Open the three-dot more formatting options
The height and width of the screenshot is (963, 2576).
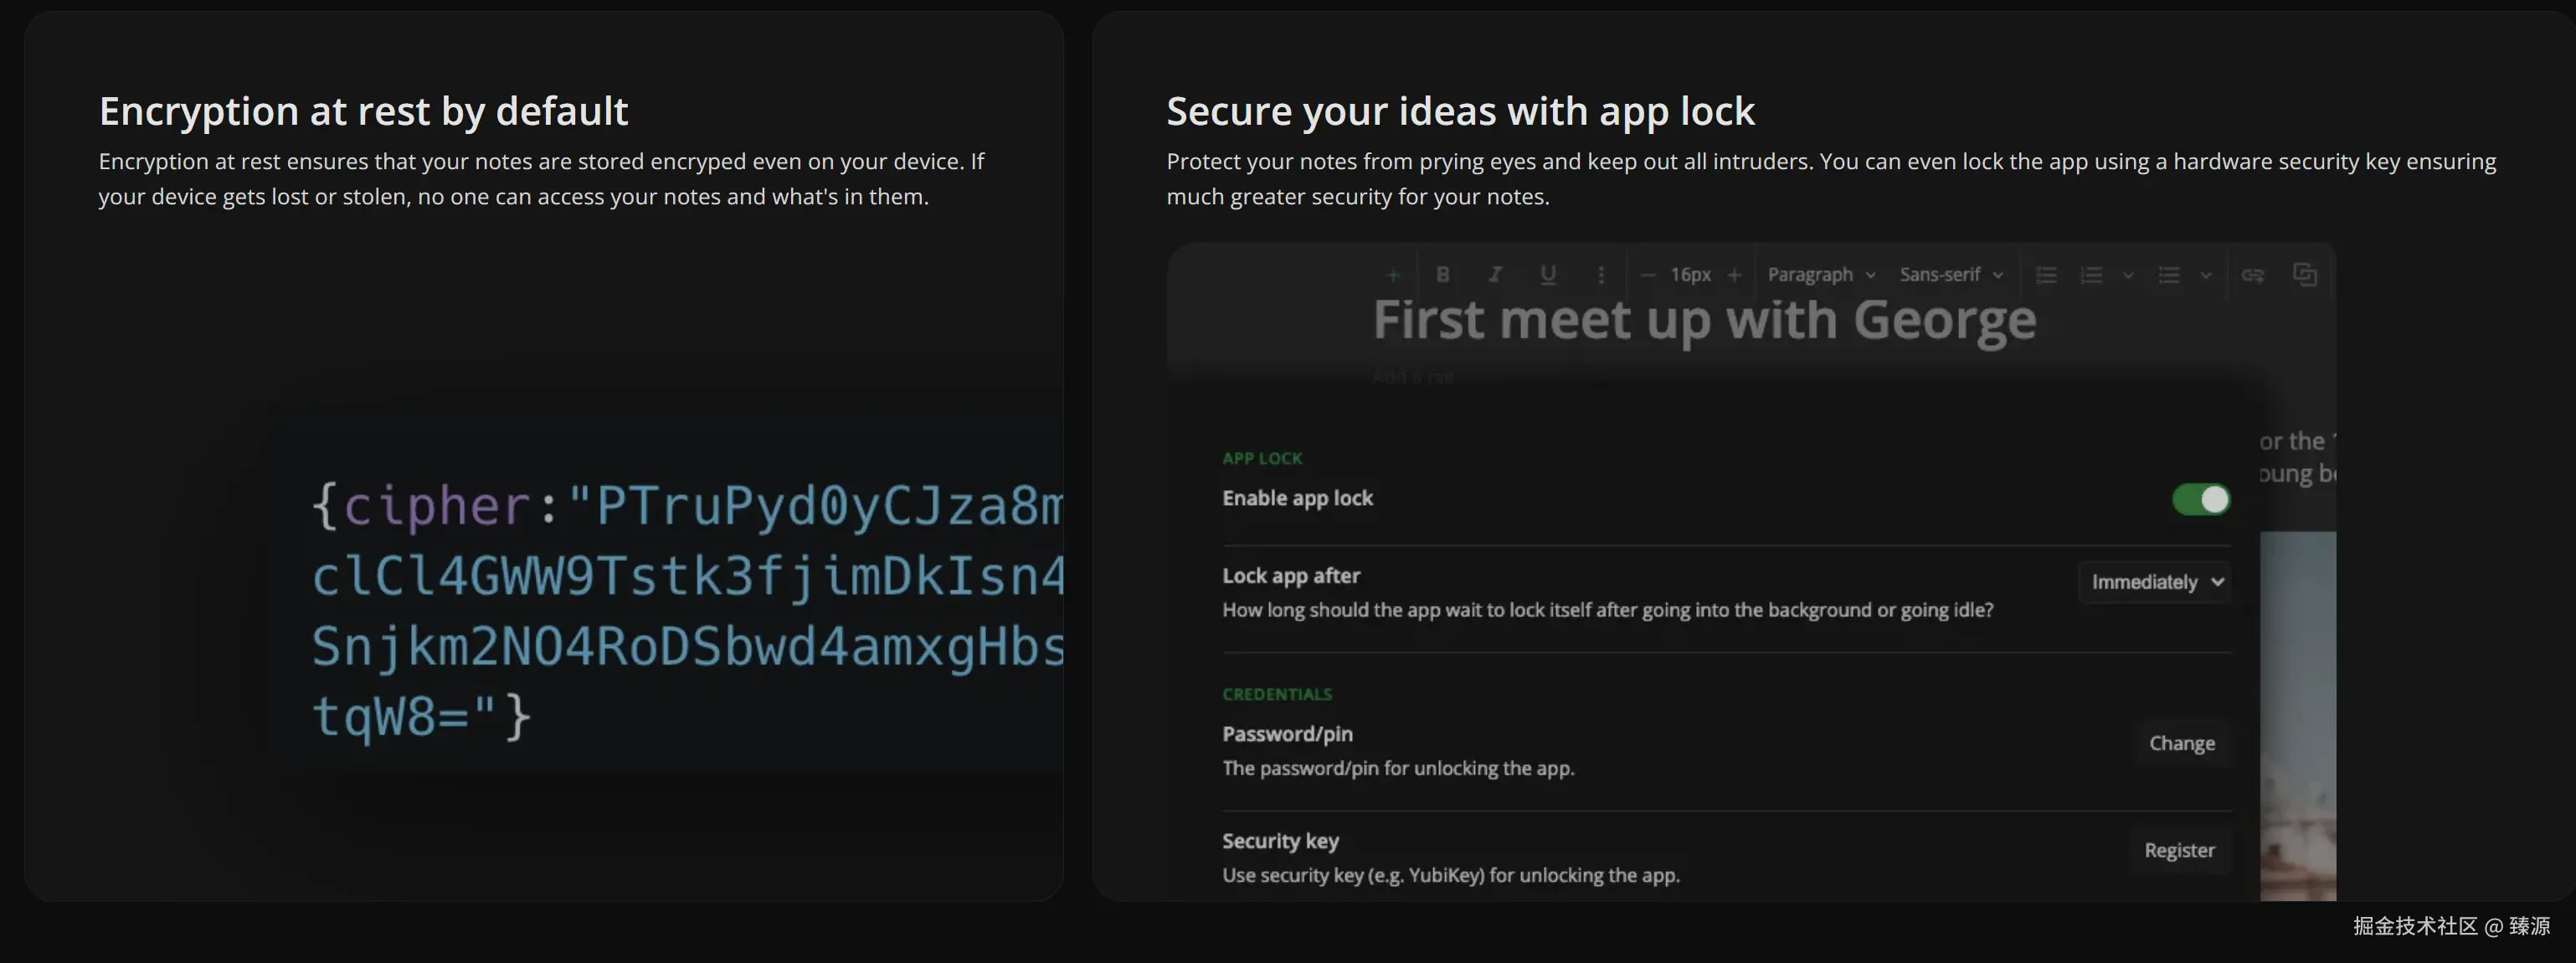[x=1601, y=275]
